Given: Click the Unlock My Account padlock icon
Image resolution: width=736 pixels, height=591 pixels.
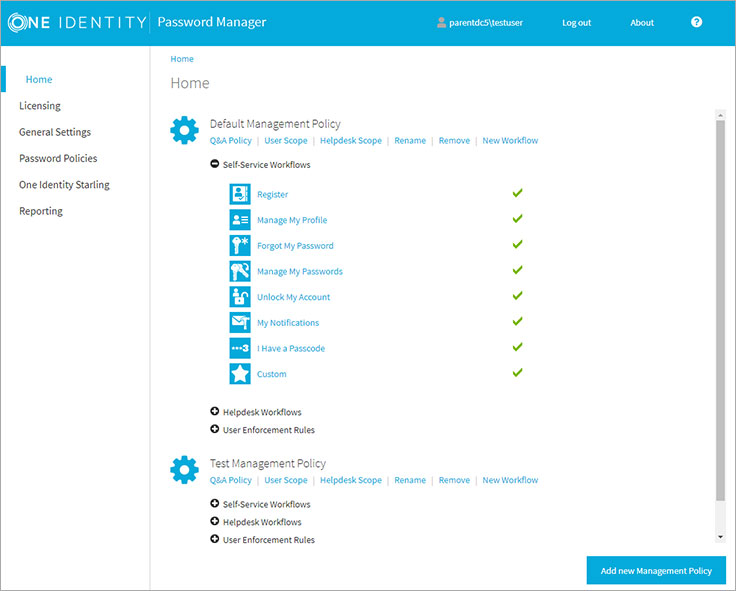Looking at the screenshot, I should point(240,297).
